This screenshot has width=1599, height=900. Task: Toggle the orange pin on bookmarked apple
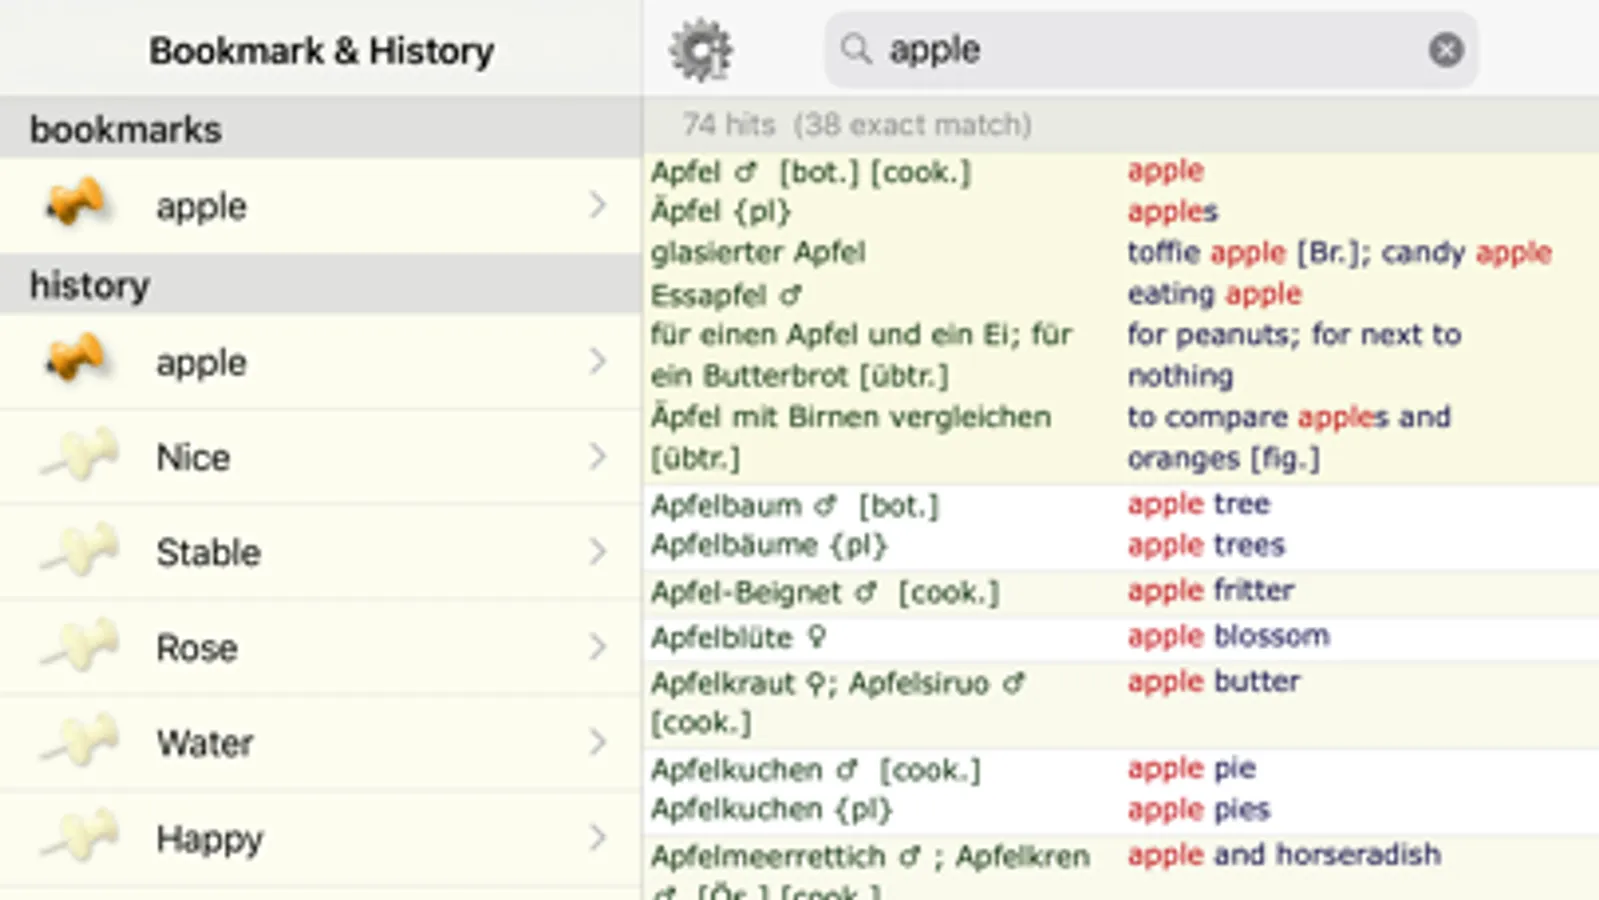[x=76, y=204]
